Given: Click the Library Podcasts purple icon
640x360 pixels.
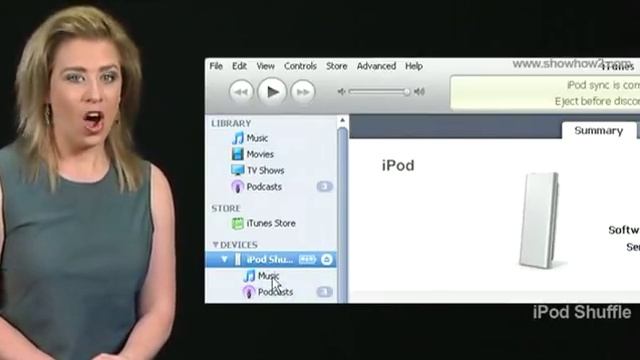Looking at the screenshot, I should [238, 187].
